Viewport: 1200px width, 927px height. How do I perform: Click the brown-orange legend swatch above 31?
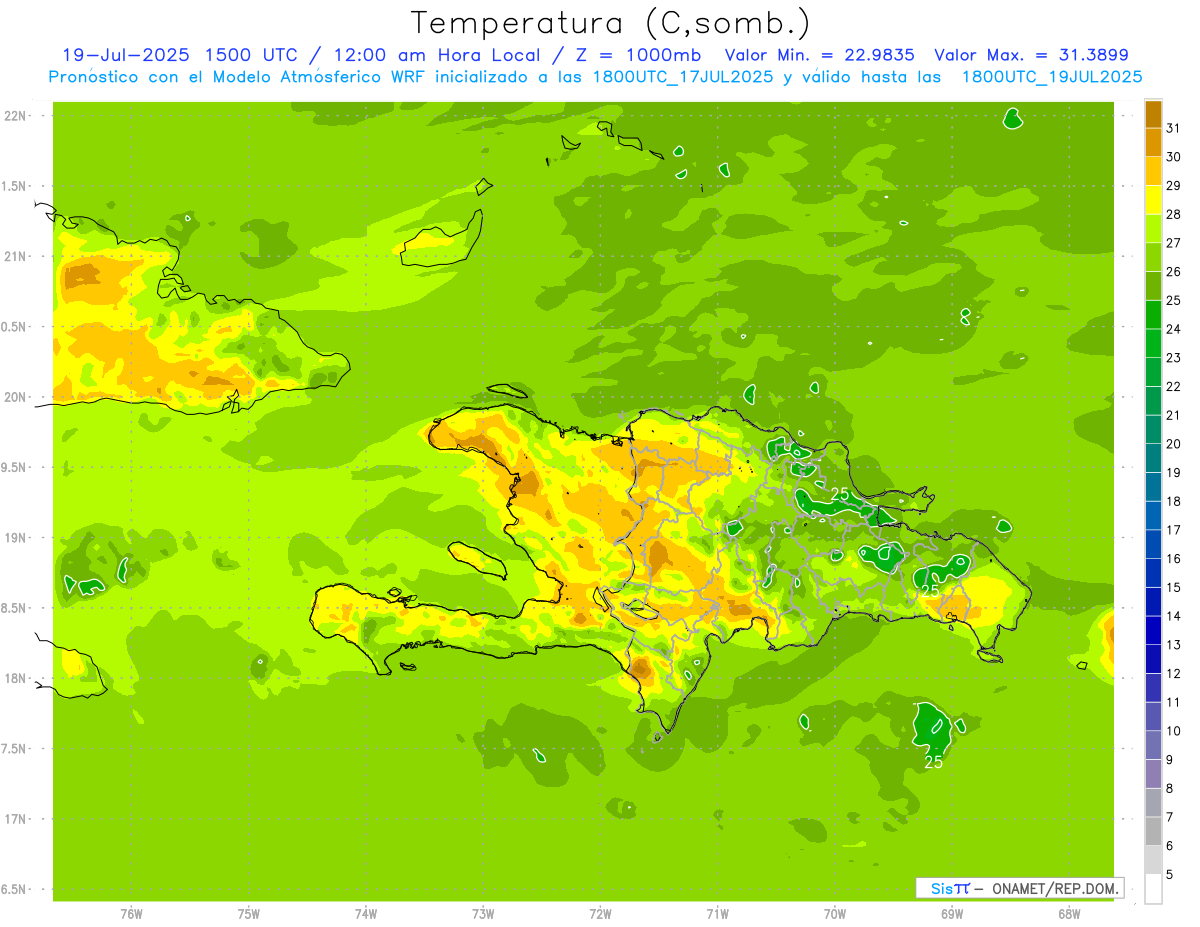point(1153,114)
